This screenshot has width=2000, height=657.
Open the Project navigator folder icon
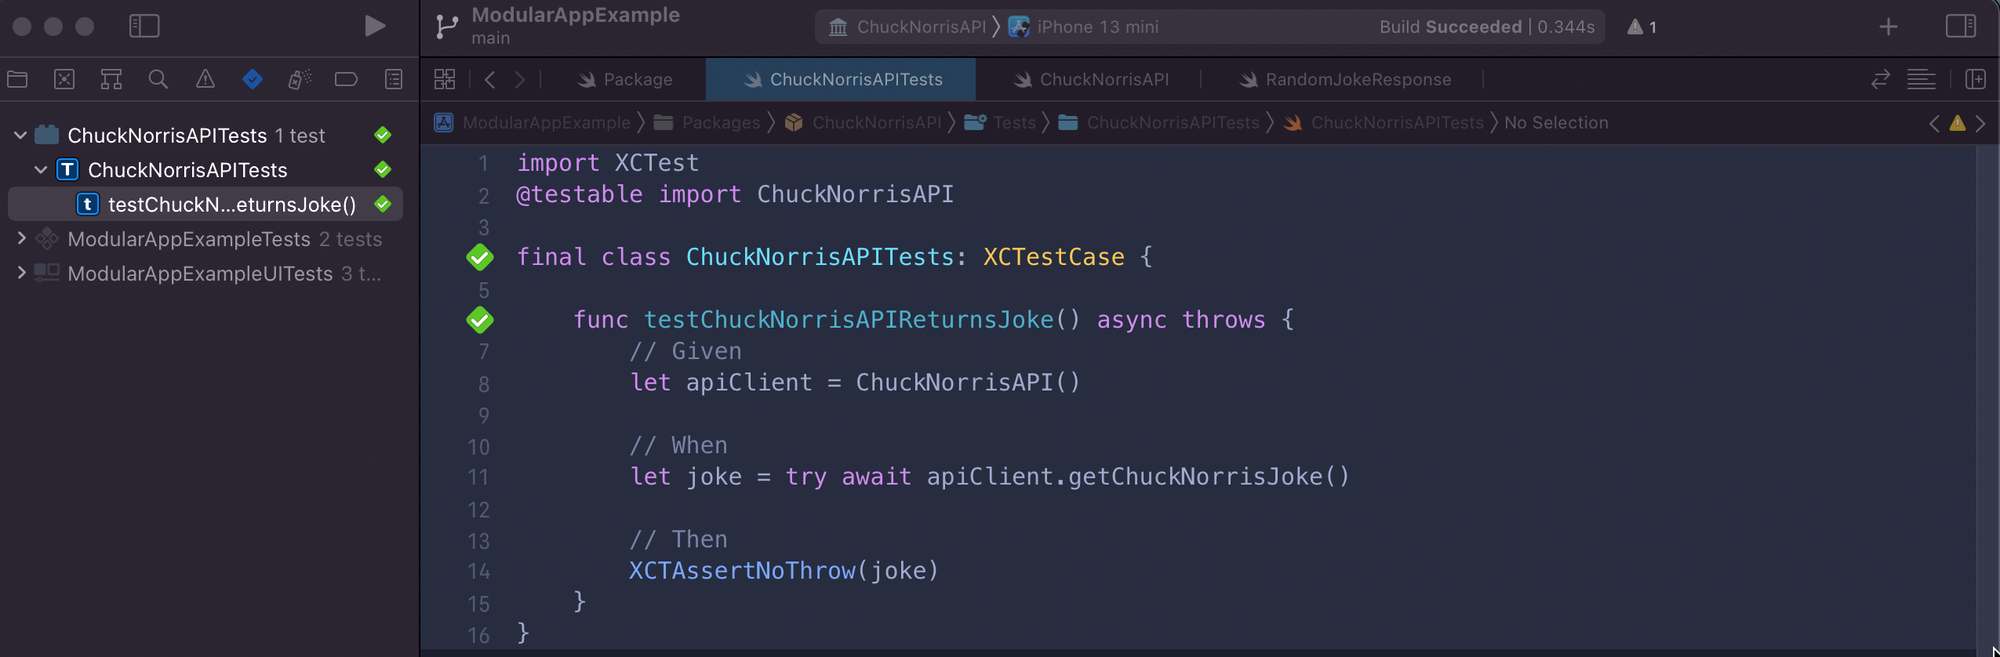pyautogui.click(x=18, y=79)
